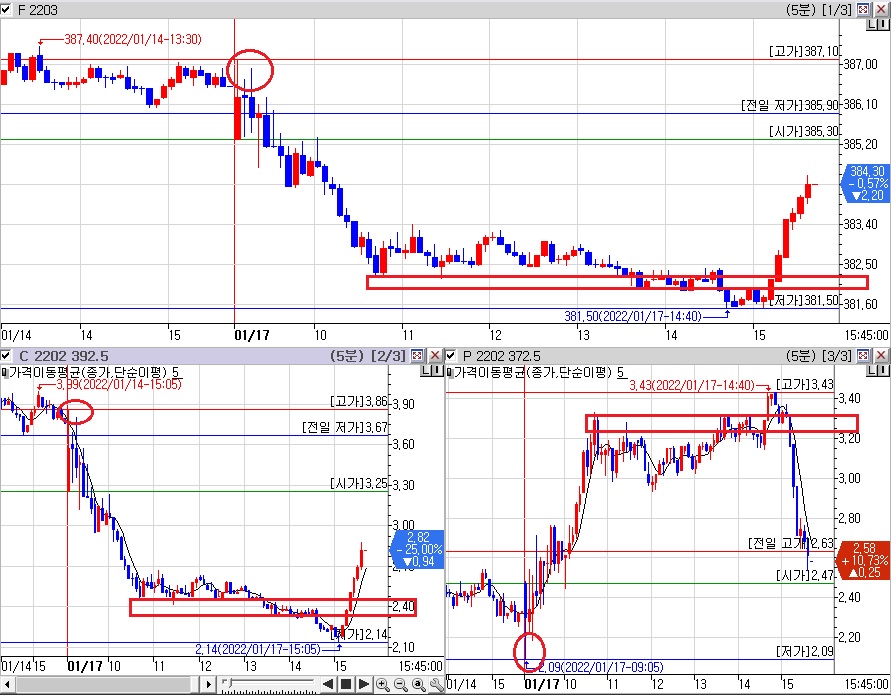Uncheck the P 2202 372.5 chart checkbox

pyautogui.click(x=451, y=356)
